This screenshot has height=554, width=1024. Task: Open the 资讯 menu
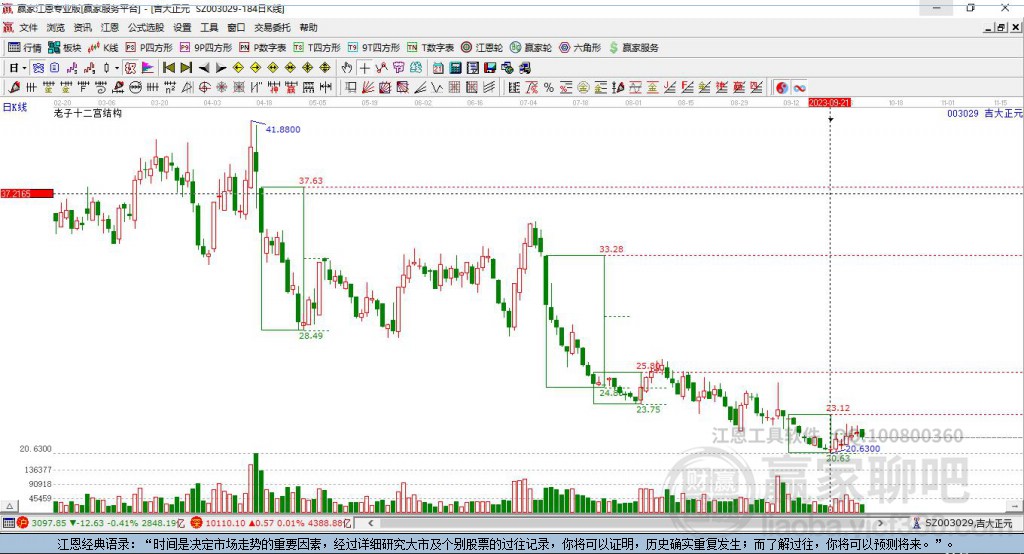pos(82,27)
